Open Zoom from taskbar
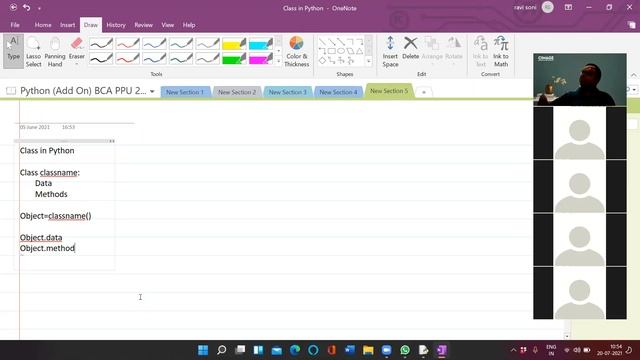 pos(387,350)
